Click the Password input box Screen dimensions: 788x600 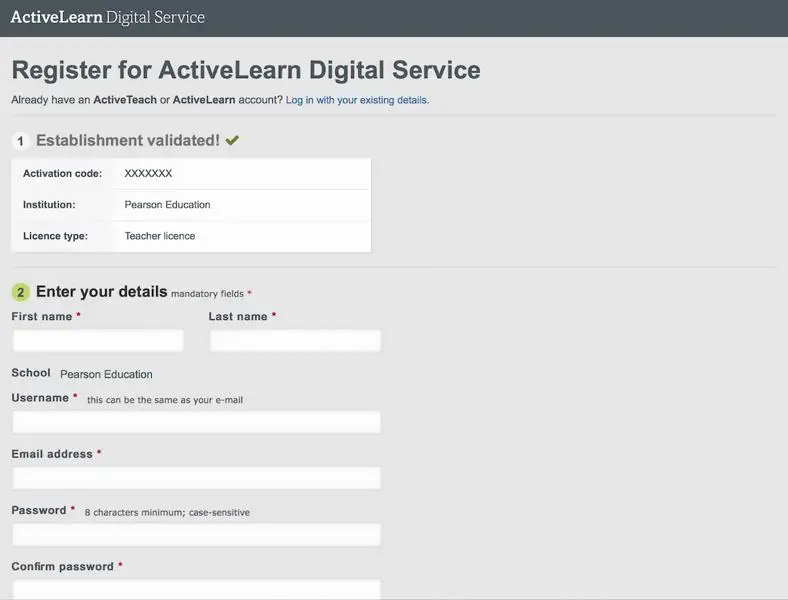pos(196,535)
